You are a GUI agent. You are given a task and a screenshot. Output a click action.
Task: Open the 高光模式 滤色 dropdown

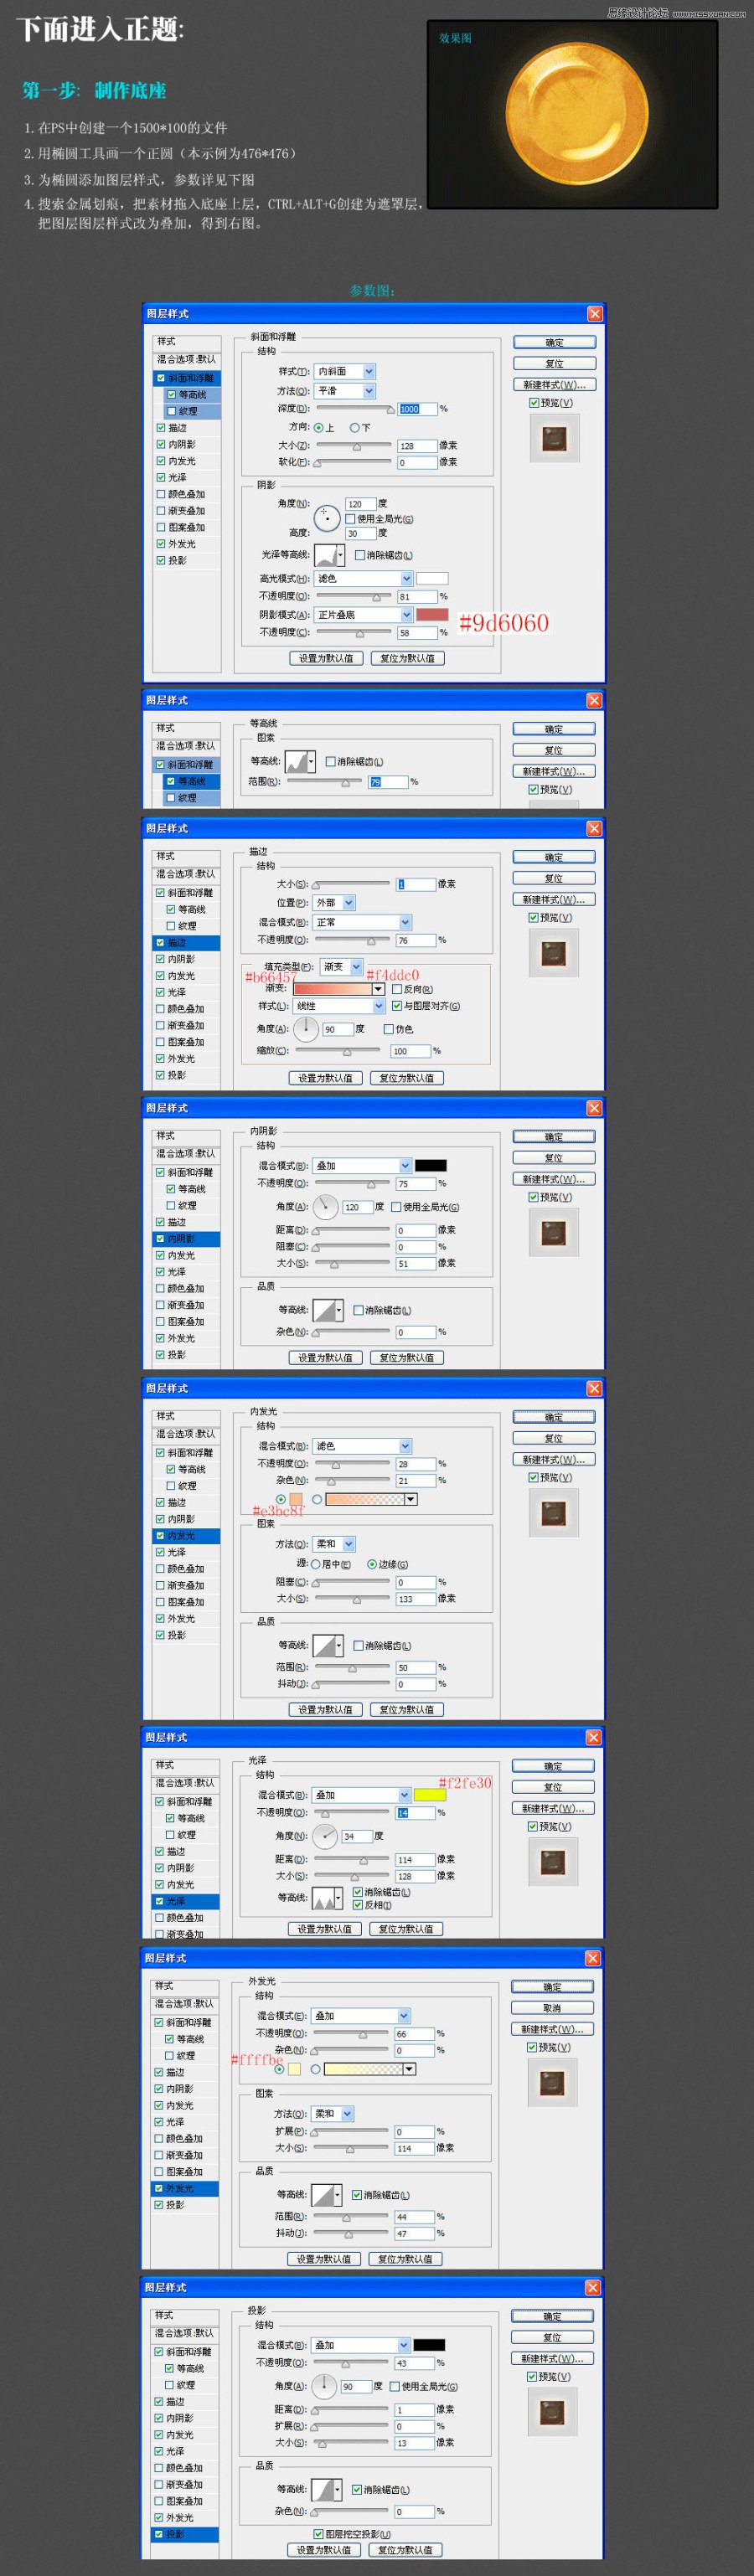point(364,578)
